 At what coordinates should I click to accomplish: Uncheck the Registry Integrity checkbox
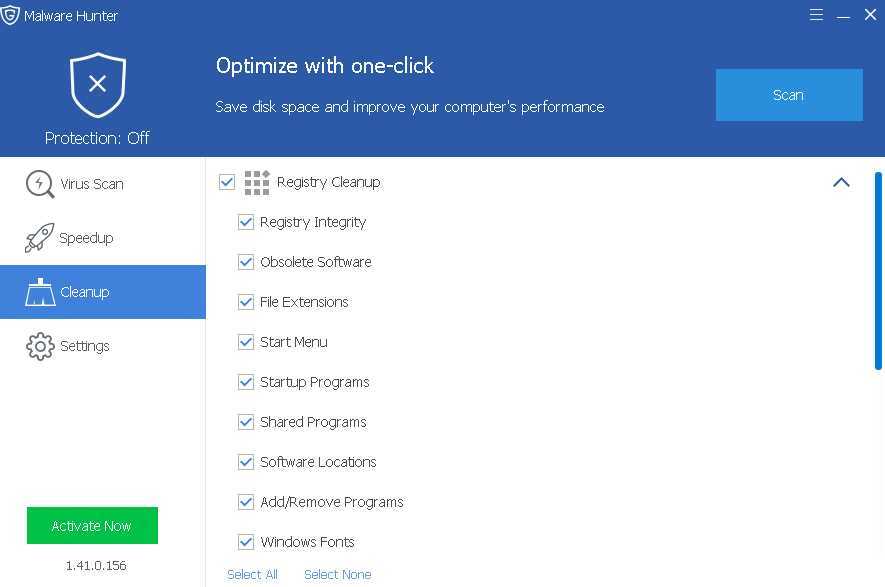(246, 222)
